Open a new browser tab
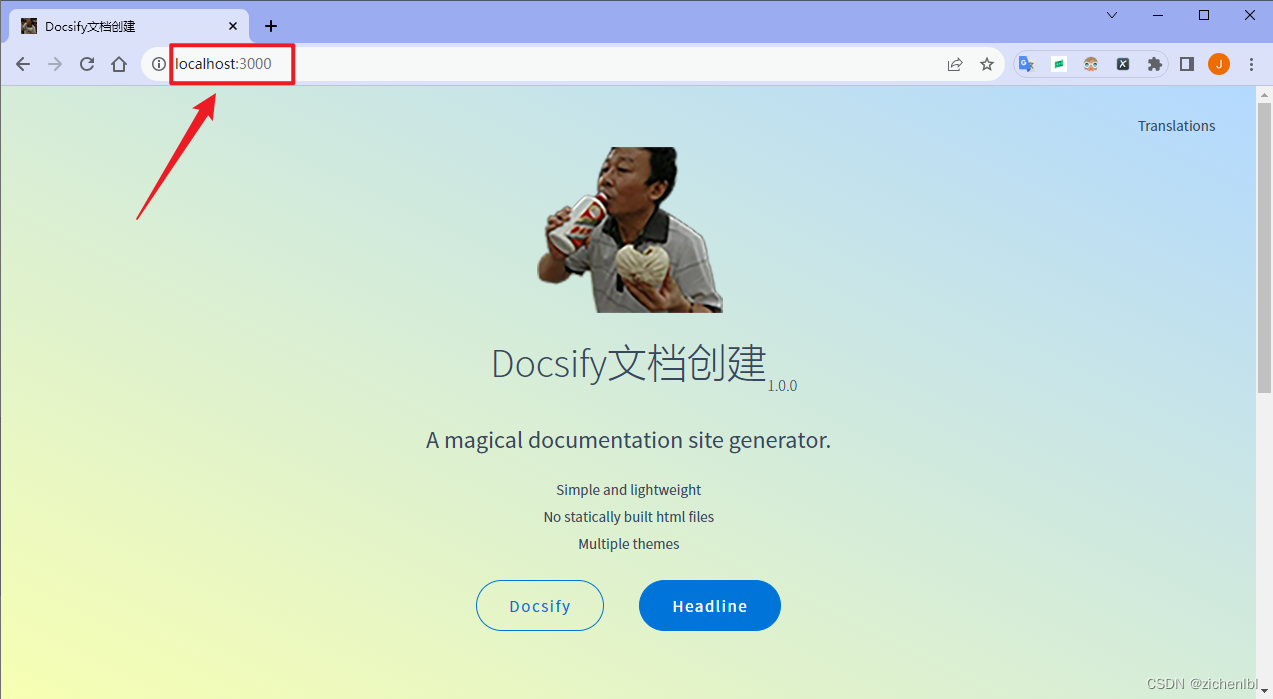The image size is (1273, 699). (x=271, y=26)
